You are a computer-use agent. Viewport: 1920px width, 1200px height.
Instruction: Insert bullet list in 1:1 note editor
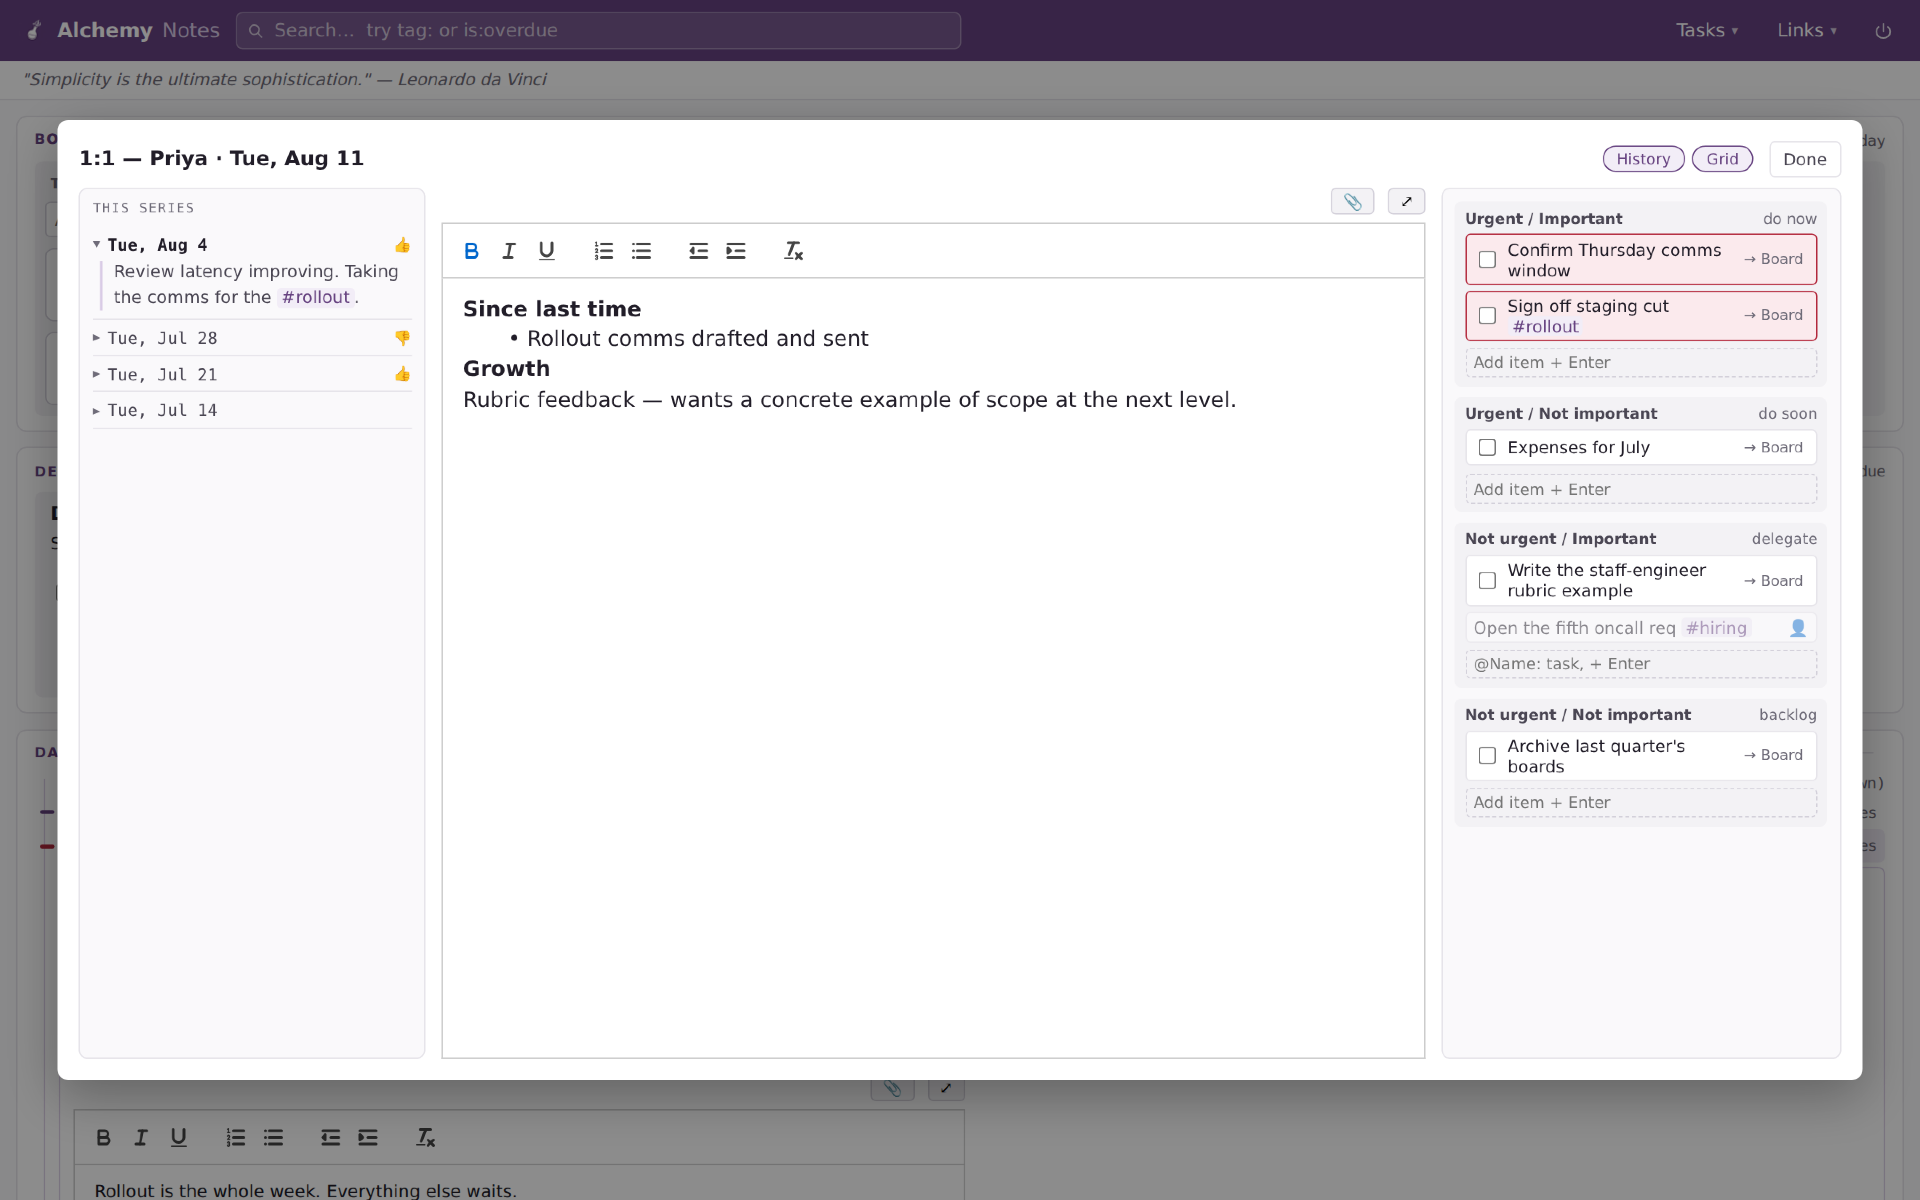click(641, 251)
